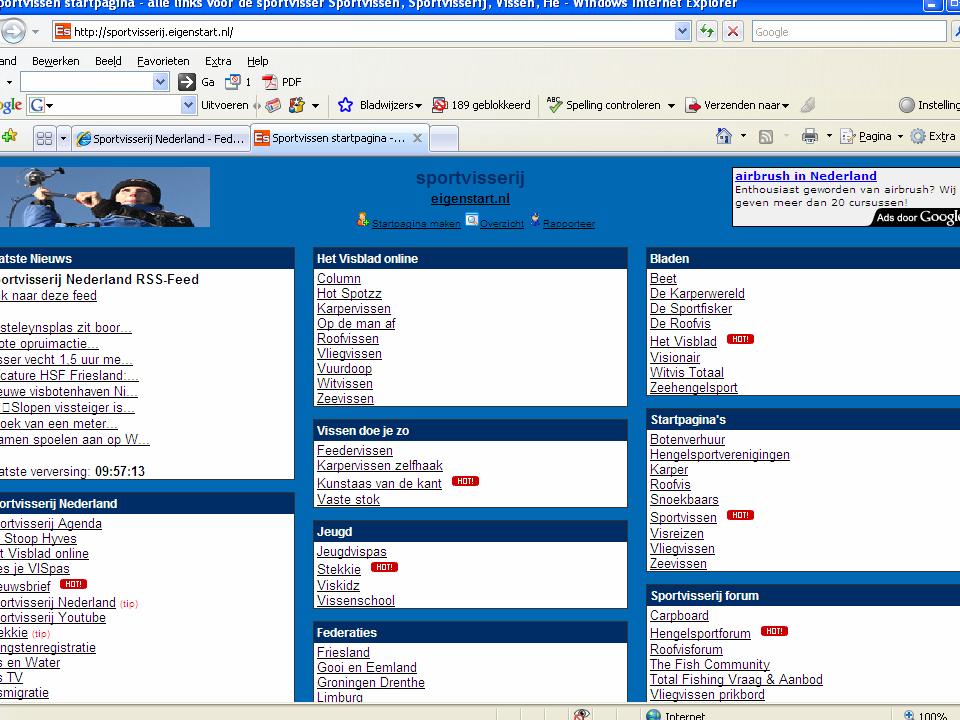Open the Karpervissen link

354,309
